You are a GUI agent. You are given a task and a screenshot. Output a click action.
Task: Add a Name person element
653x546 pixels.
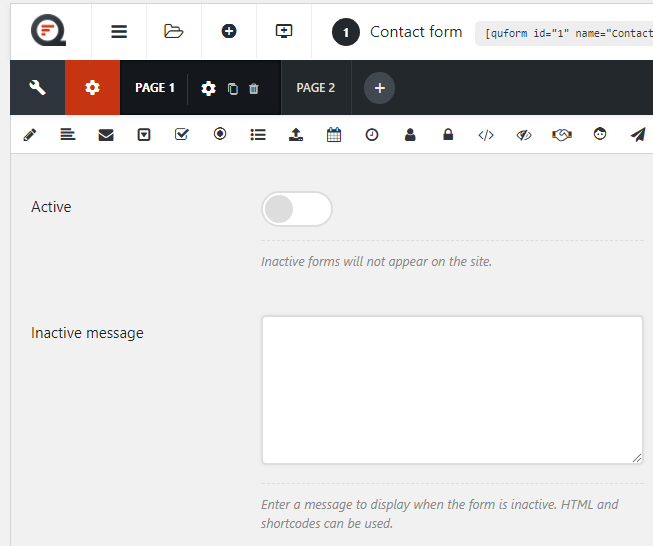(x=410, y=135)
